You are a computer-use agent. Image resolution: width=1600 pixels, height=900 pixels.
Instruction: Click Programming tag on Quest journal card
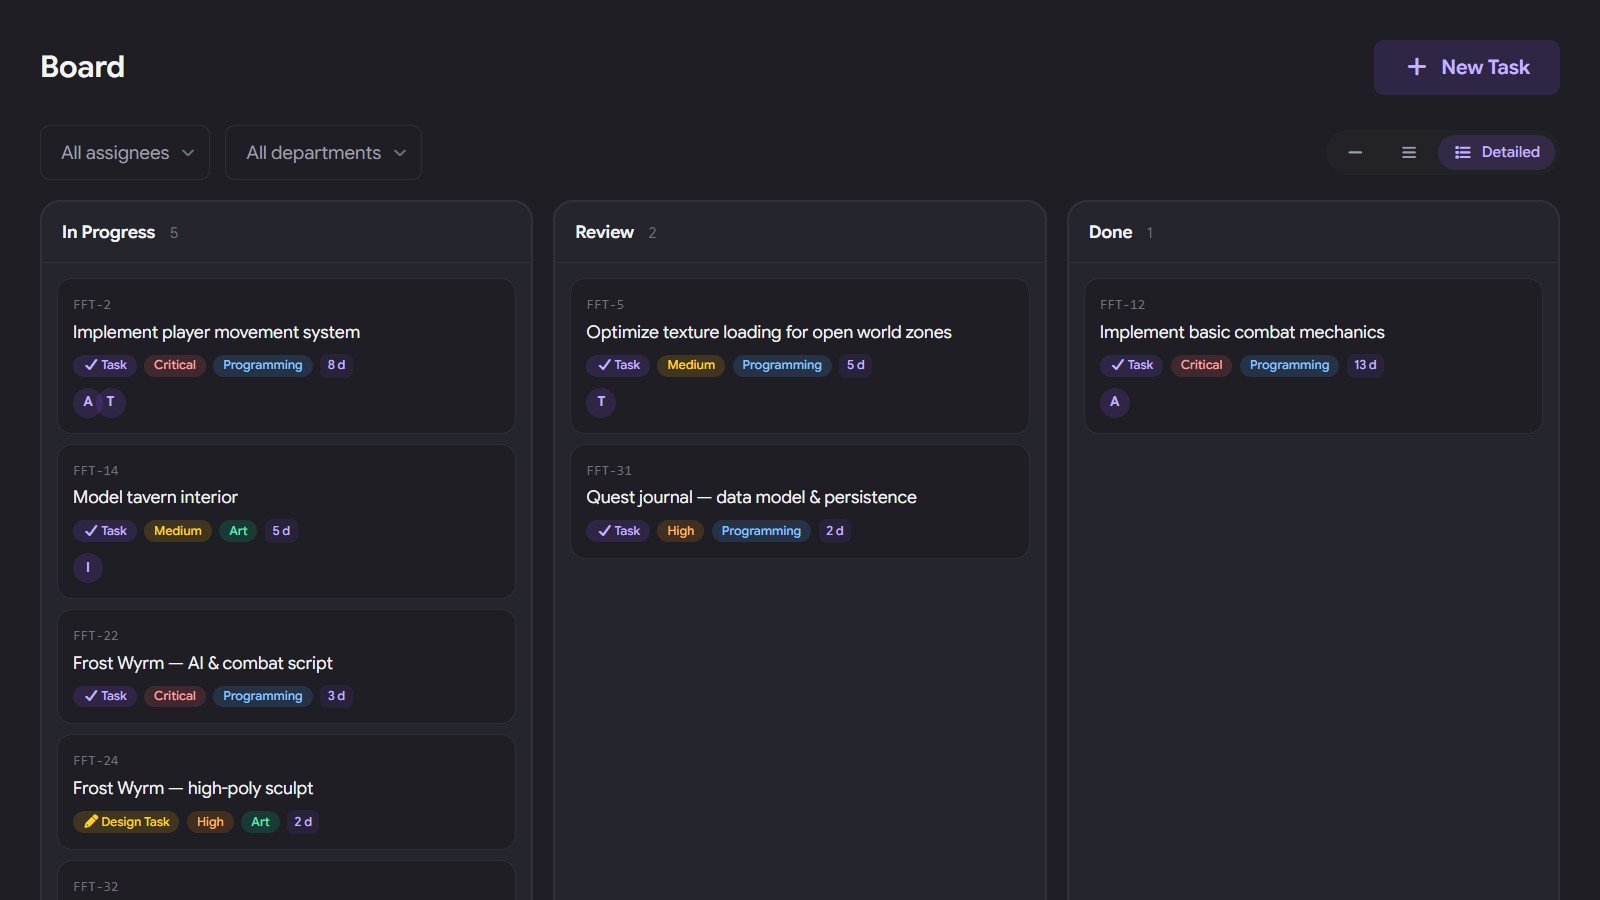tap(761, 531)
